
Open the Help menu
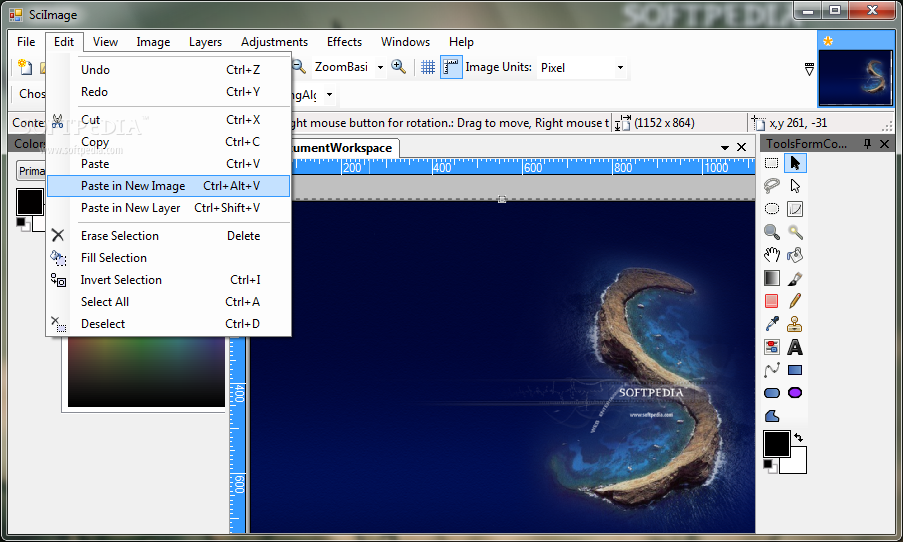[461, 42]
